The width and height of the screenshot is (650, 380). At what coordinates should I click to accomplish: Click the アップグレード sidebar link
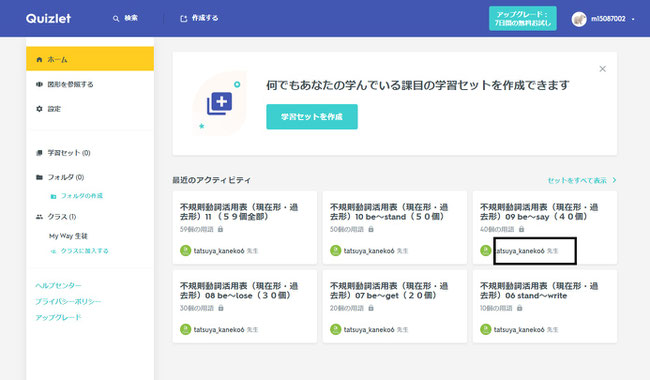pos(58,317)
